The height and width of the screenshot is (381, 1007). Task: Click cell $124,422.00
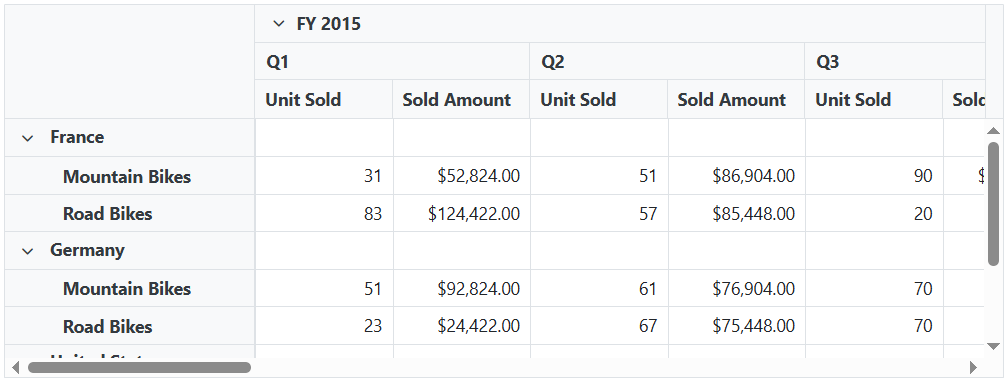point(461,213)
